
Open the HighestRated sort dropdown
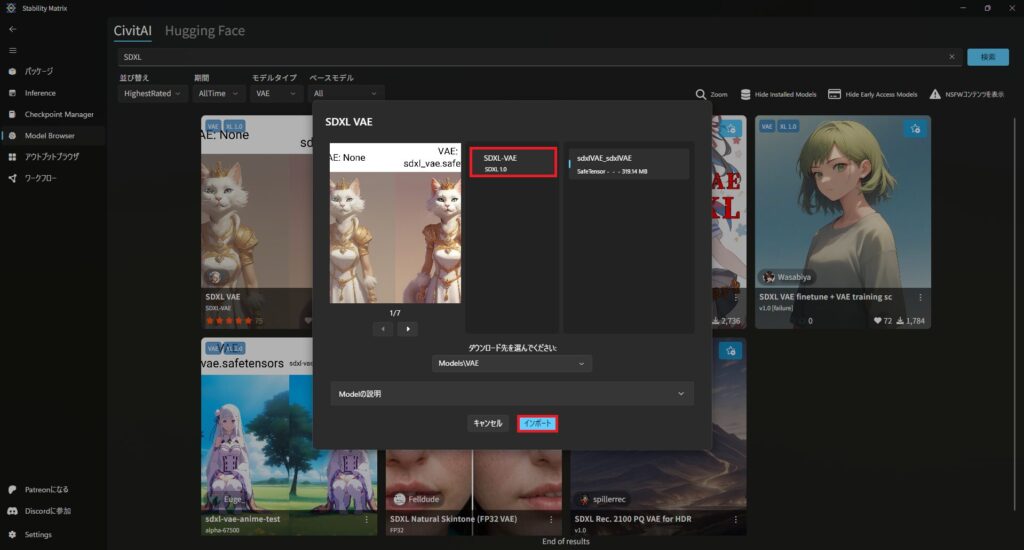click(x=152, y=93)
